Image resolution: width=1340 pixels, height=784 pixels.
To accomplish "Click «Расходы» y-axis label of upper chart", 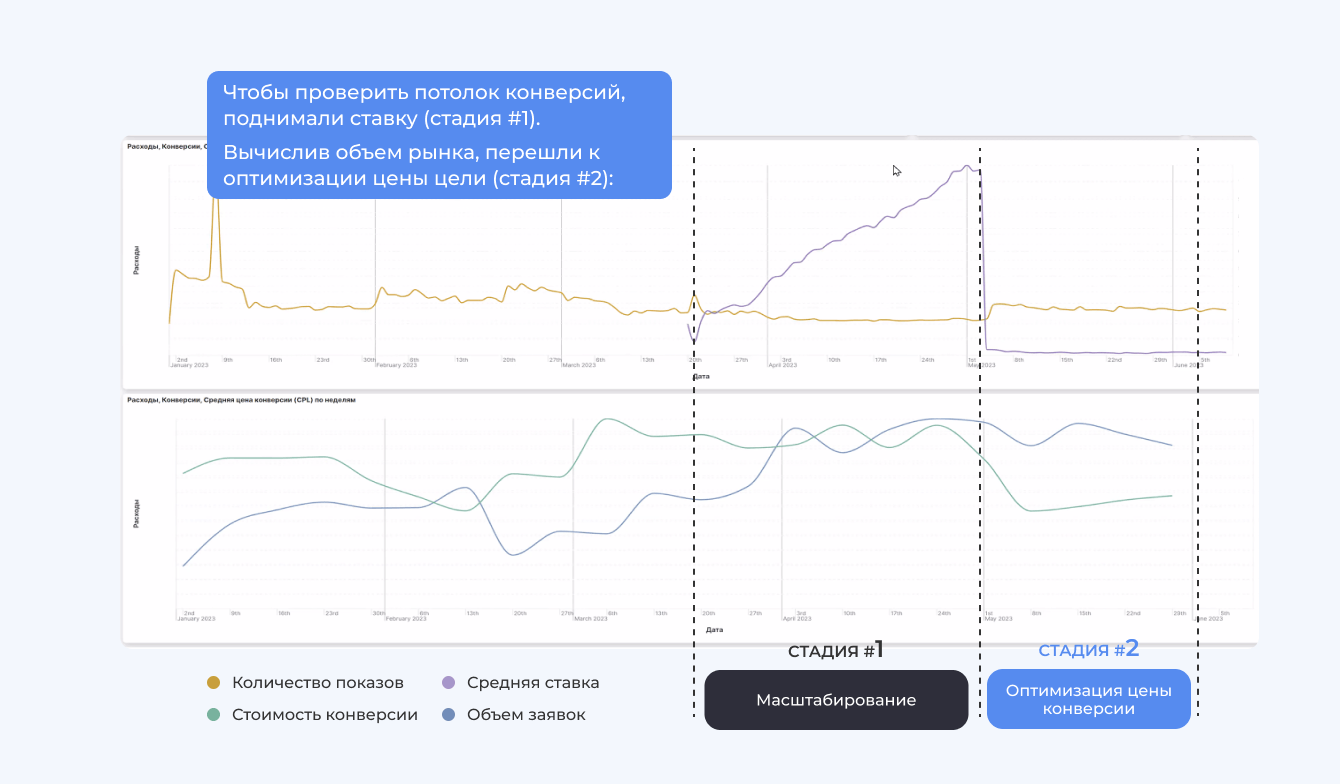I will [137, 260].
